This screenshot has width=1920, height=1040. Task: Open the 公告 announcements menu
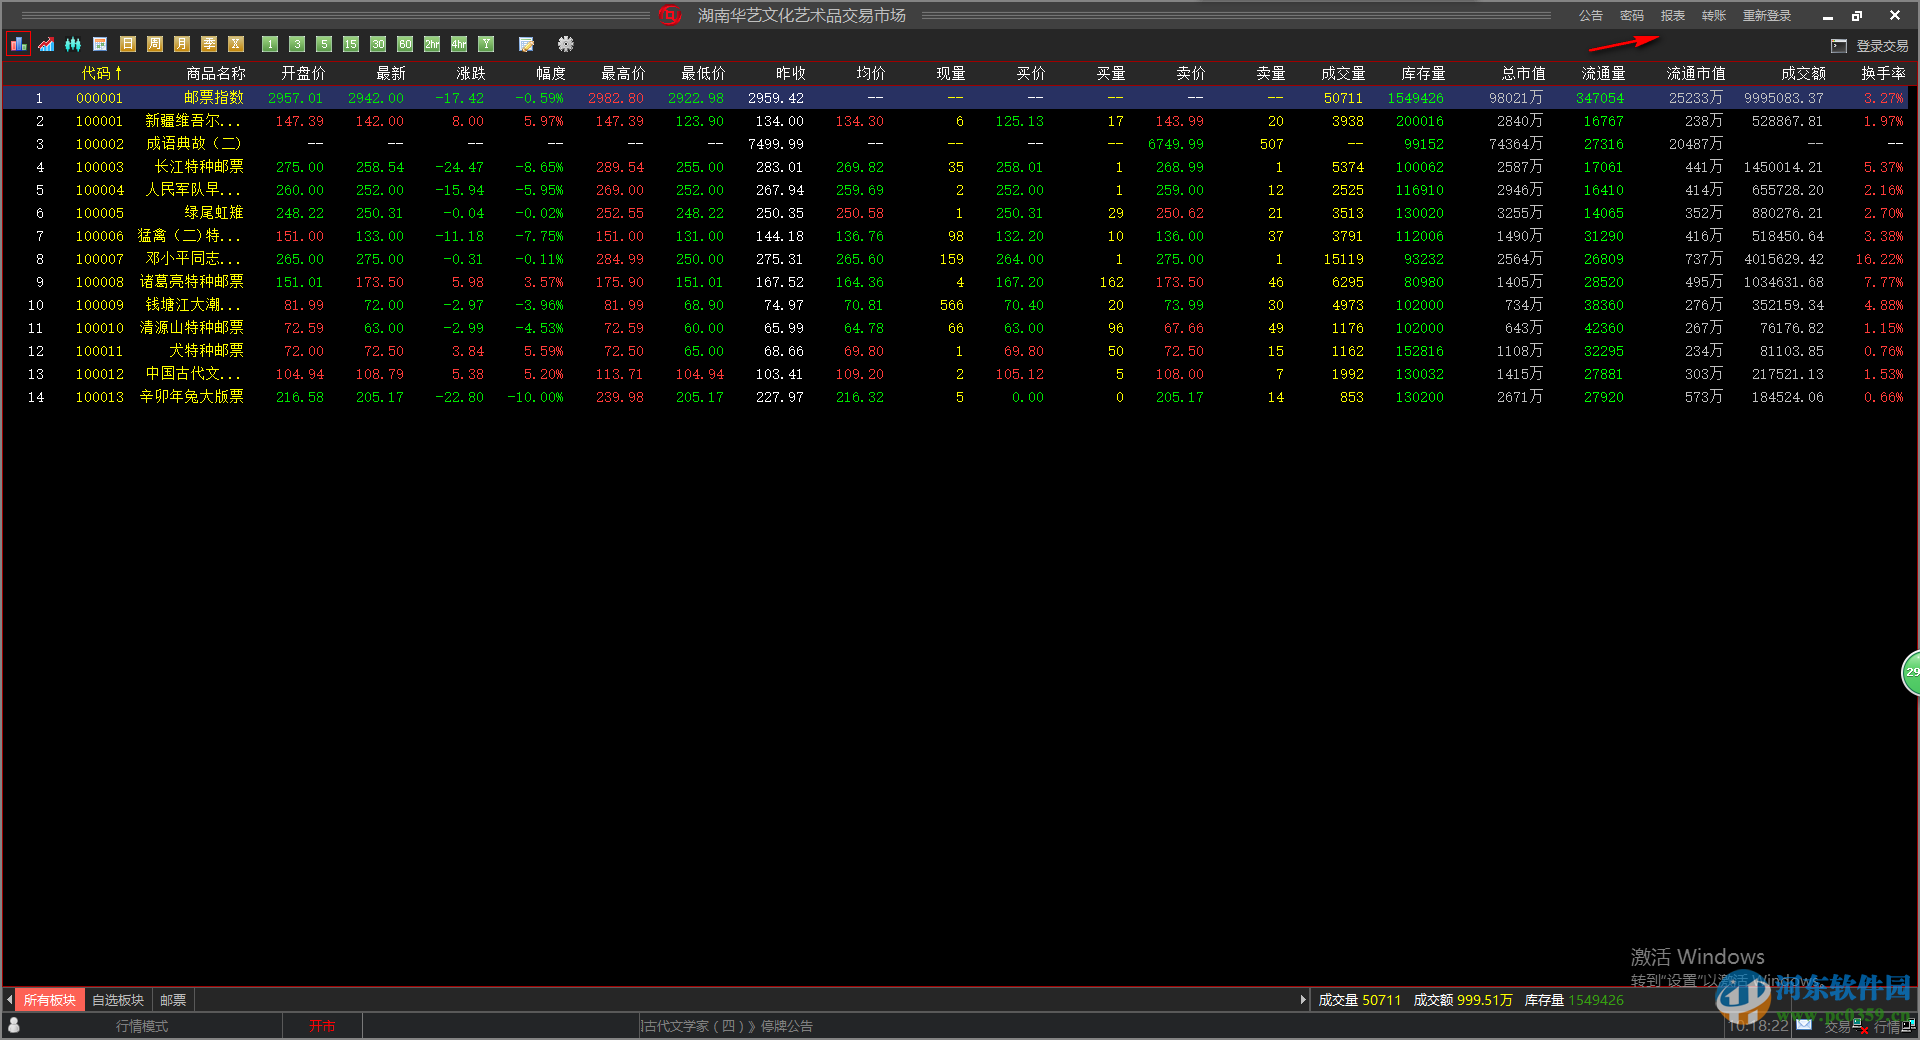1590,16
